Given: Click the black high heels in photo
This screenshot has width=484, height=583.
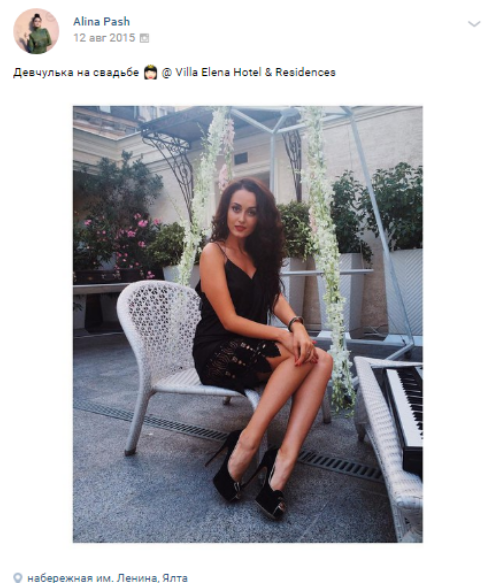Looking at the screenshot, I should coord(249,478).
